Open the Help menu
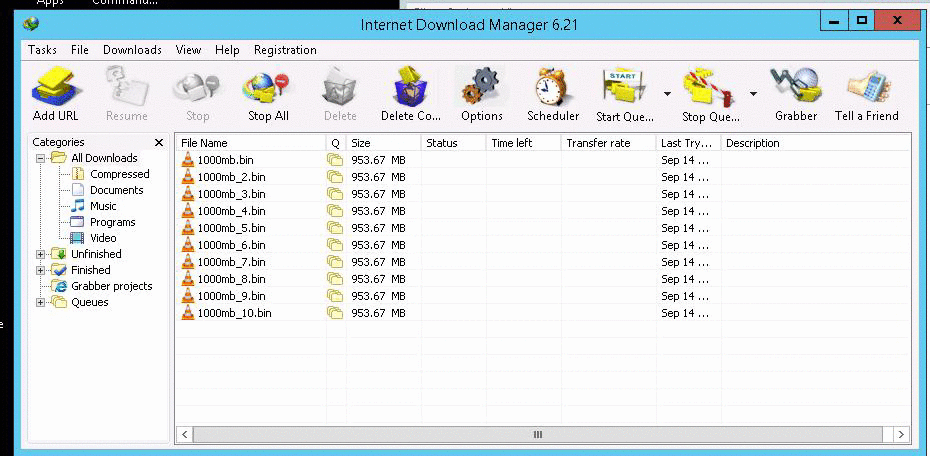The height and width of the screenshot is (456, 930). tap(227, 50)
